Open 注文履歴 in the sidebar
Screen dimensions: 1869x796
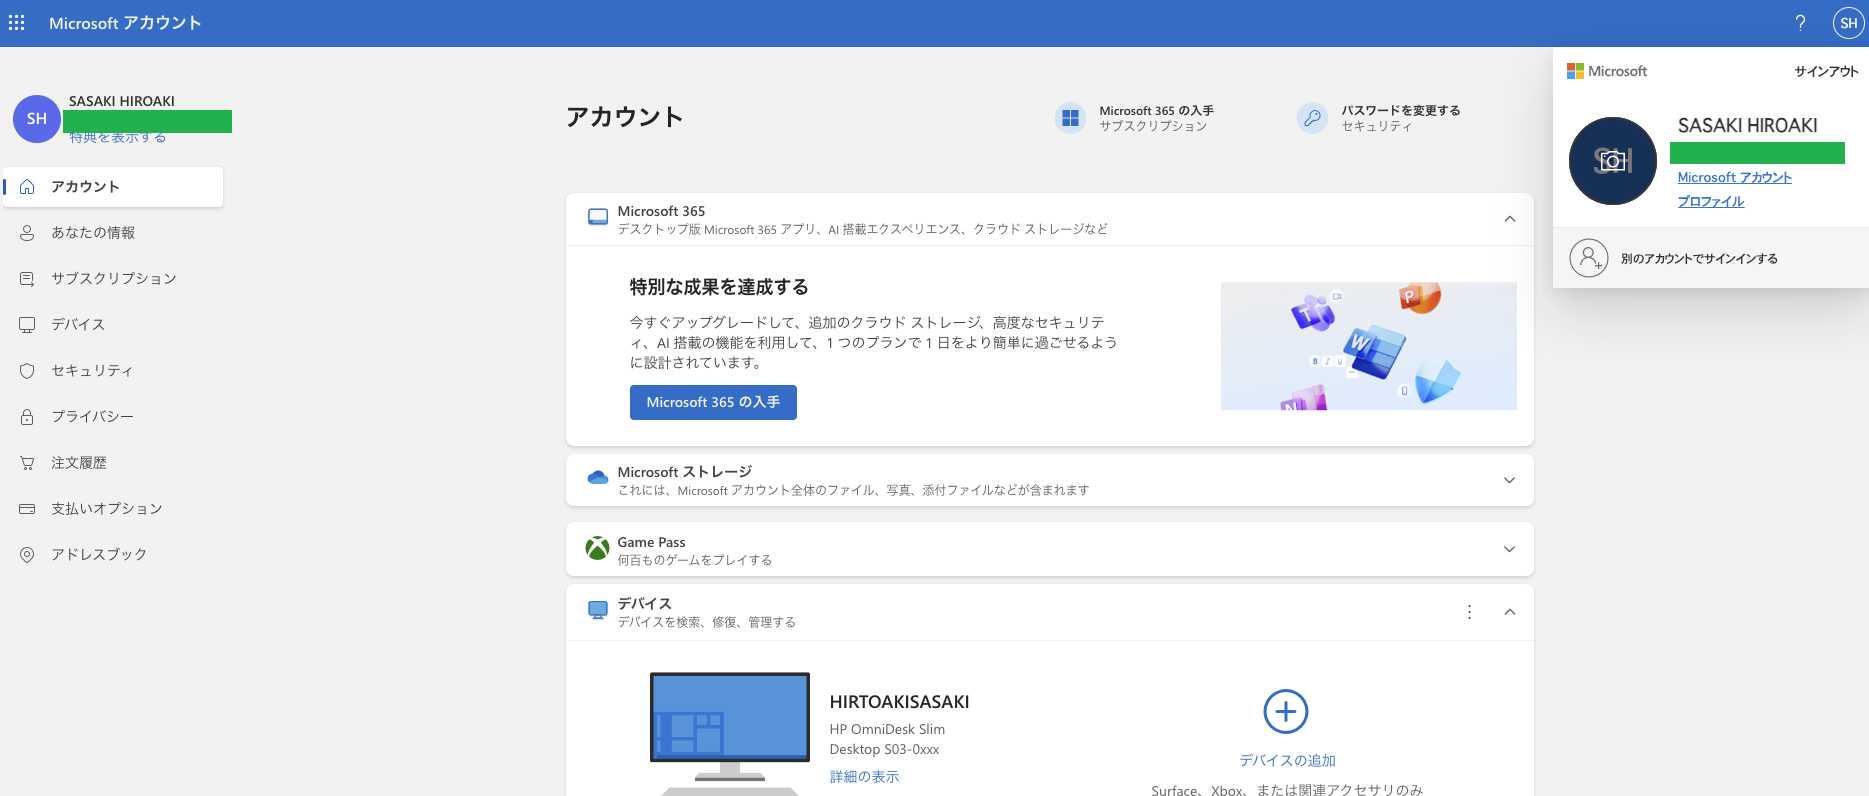point(113,463)
